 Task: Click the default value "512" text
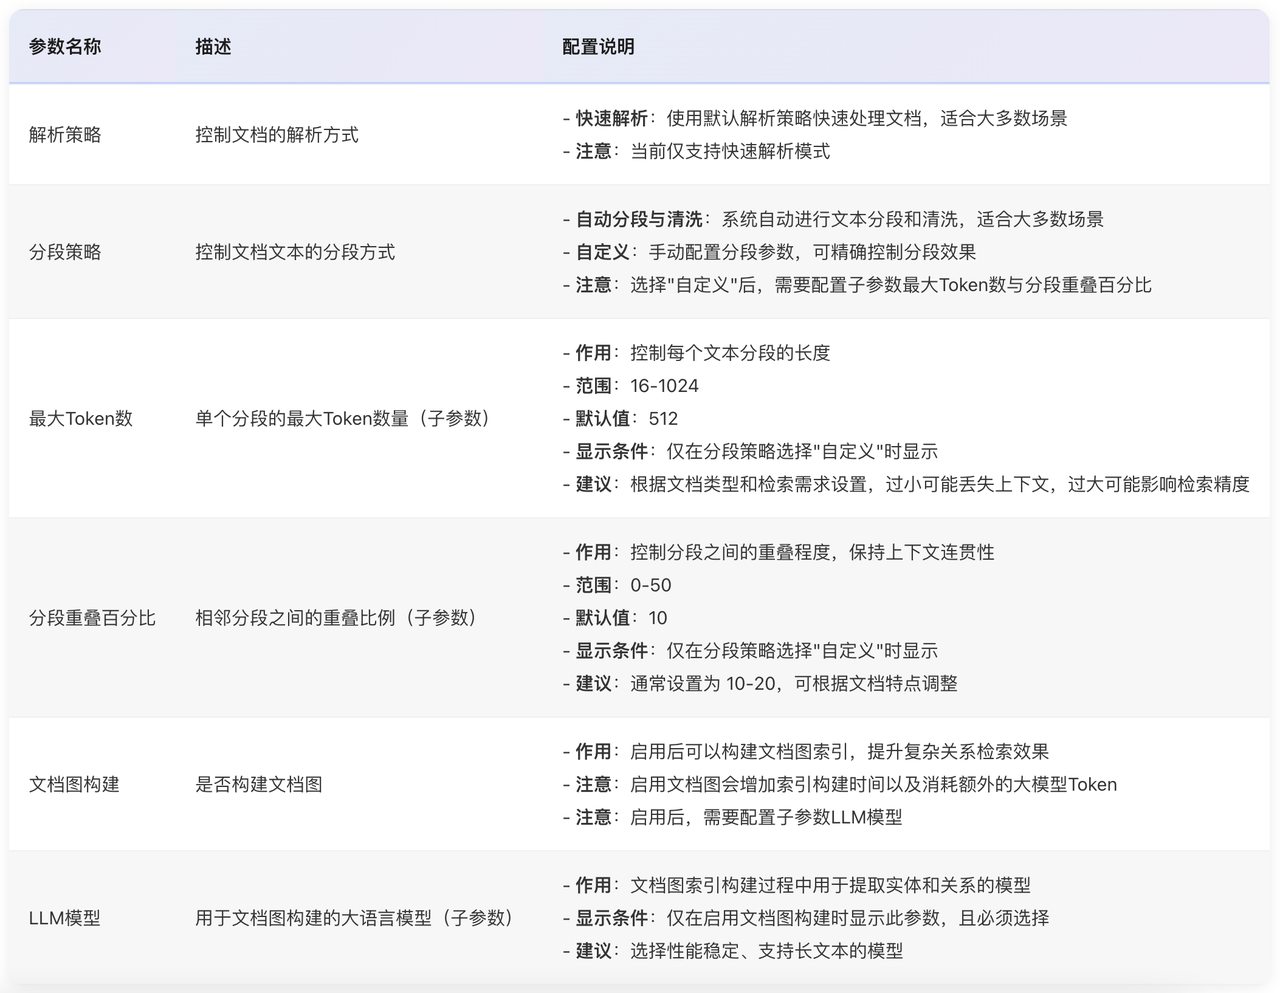tap(663, 418)
